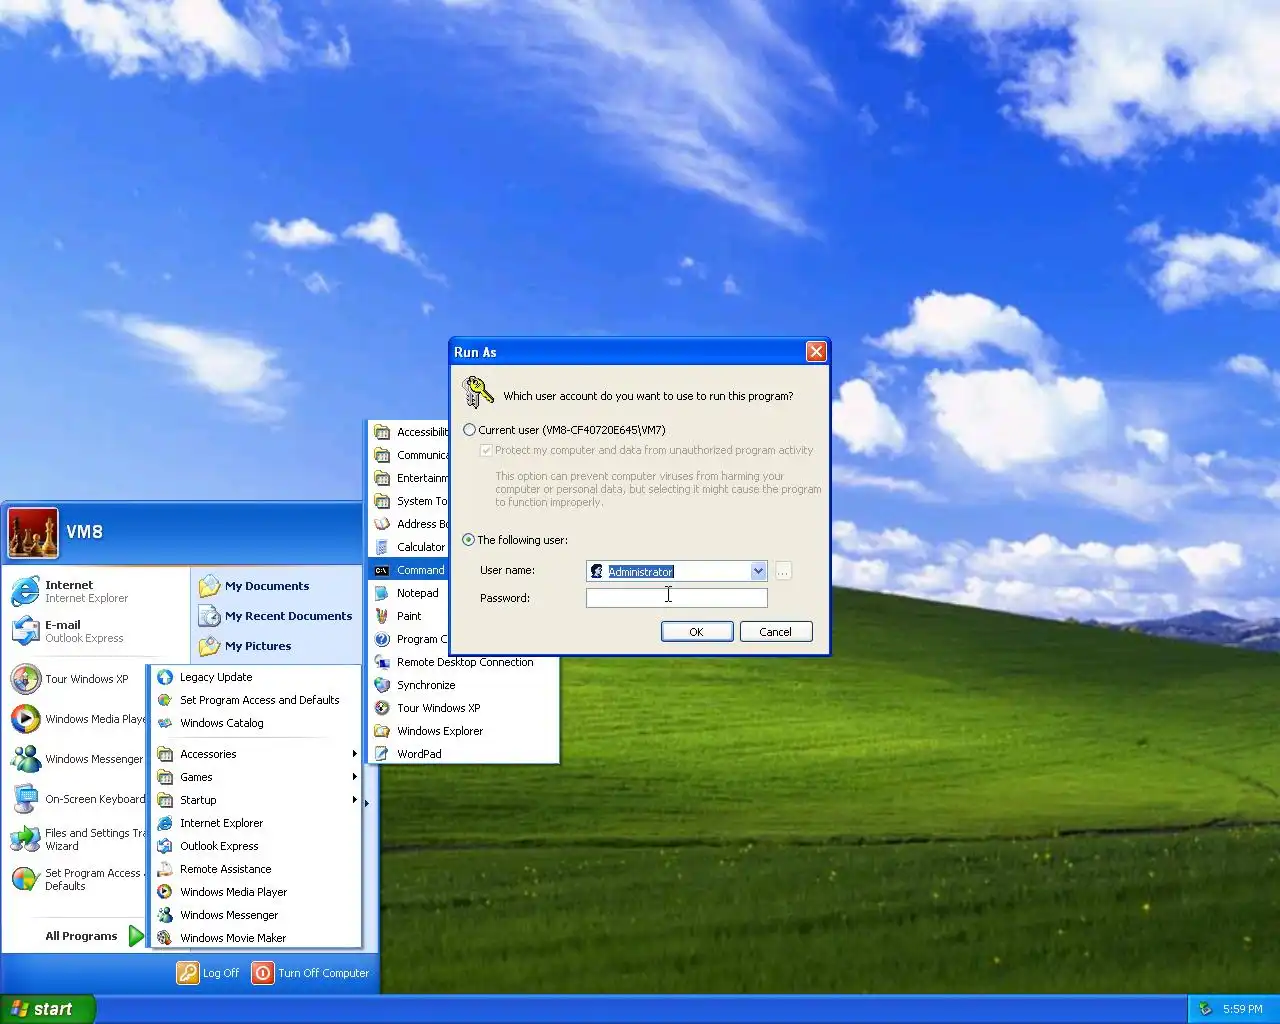Open Windows Media Player in programs list
The width and height of the screenshot is (1280, 1024).
click(x=257, y=892)
